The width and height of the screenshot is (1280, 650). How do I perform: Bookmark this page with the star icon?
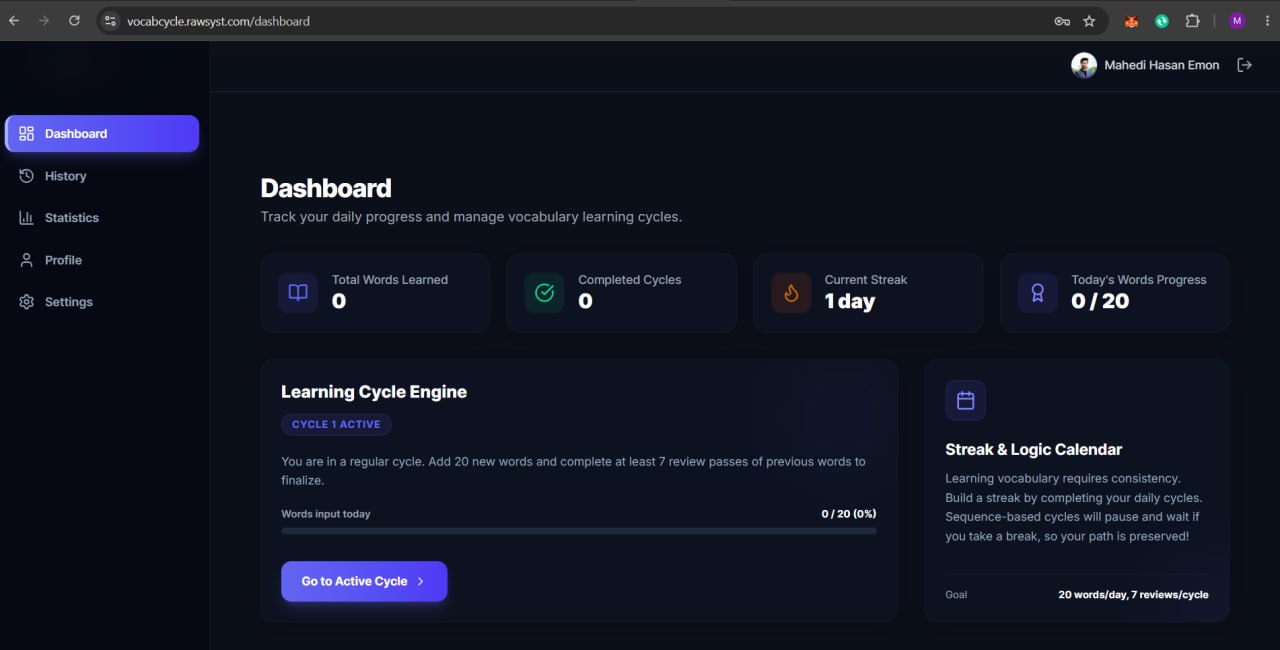(x=1089, y=21)
